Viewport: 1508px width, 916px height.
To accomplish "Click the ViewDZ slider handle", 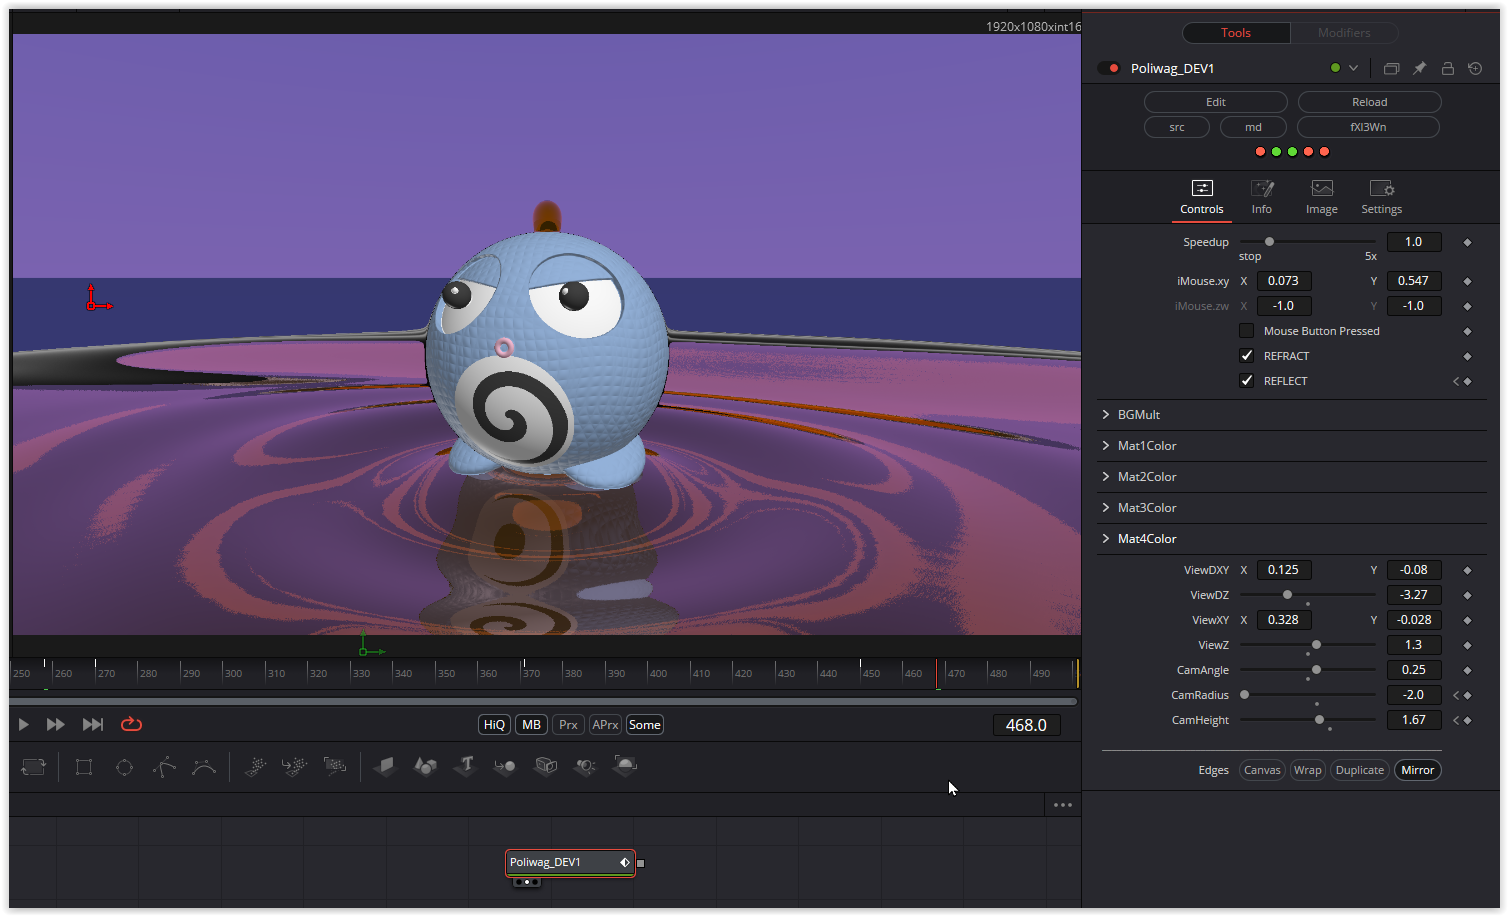I will tap(1288, 595).
